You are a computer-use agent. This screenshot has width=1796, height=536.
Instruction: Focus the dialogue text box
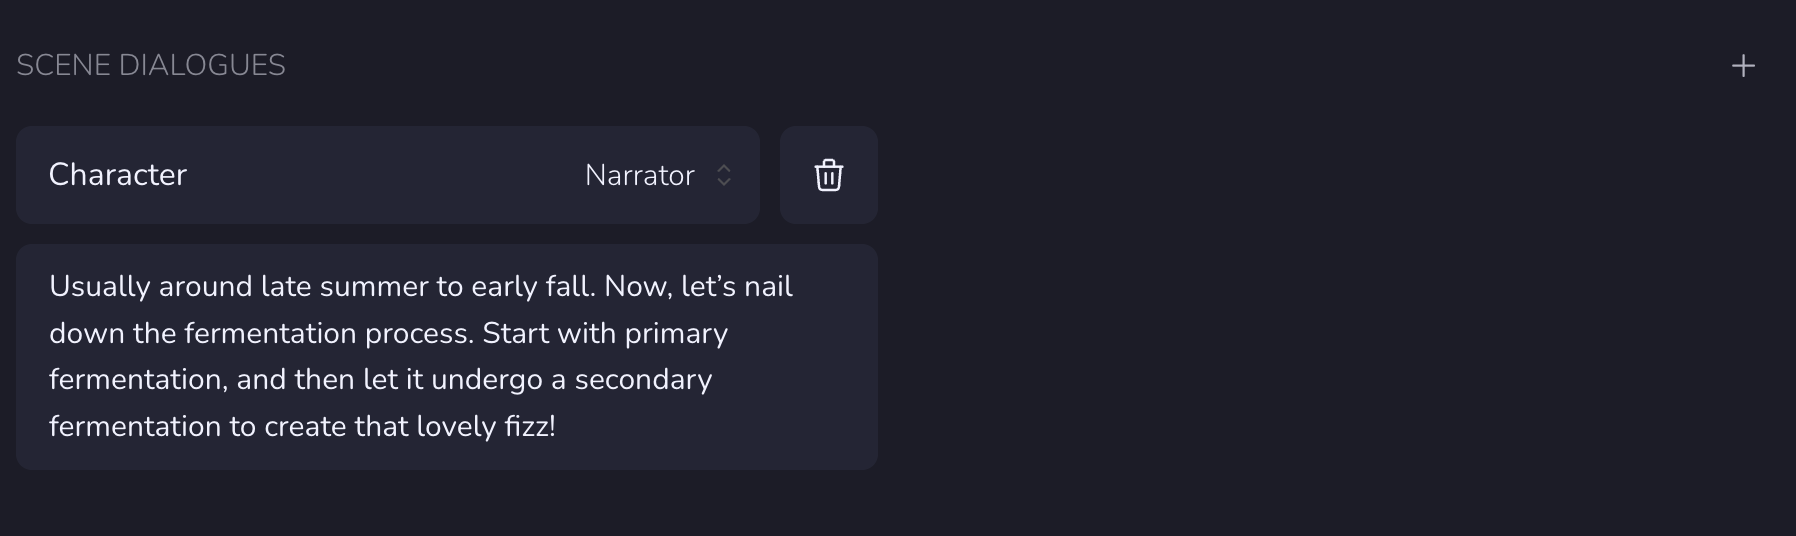[x=446, y=356]
